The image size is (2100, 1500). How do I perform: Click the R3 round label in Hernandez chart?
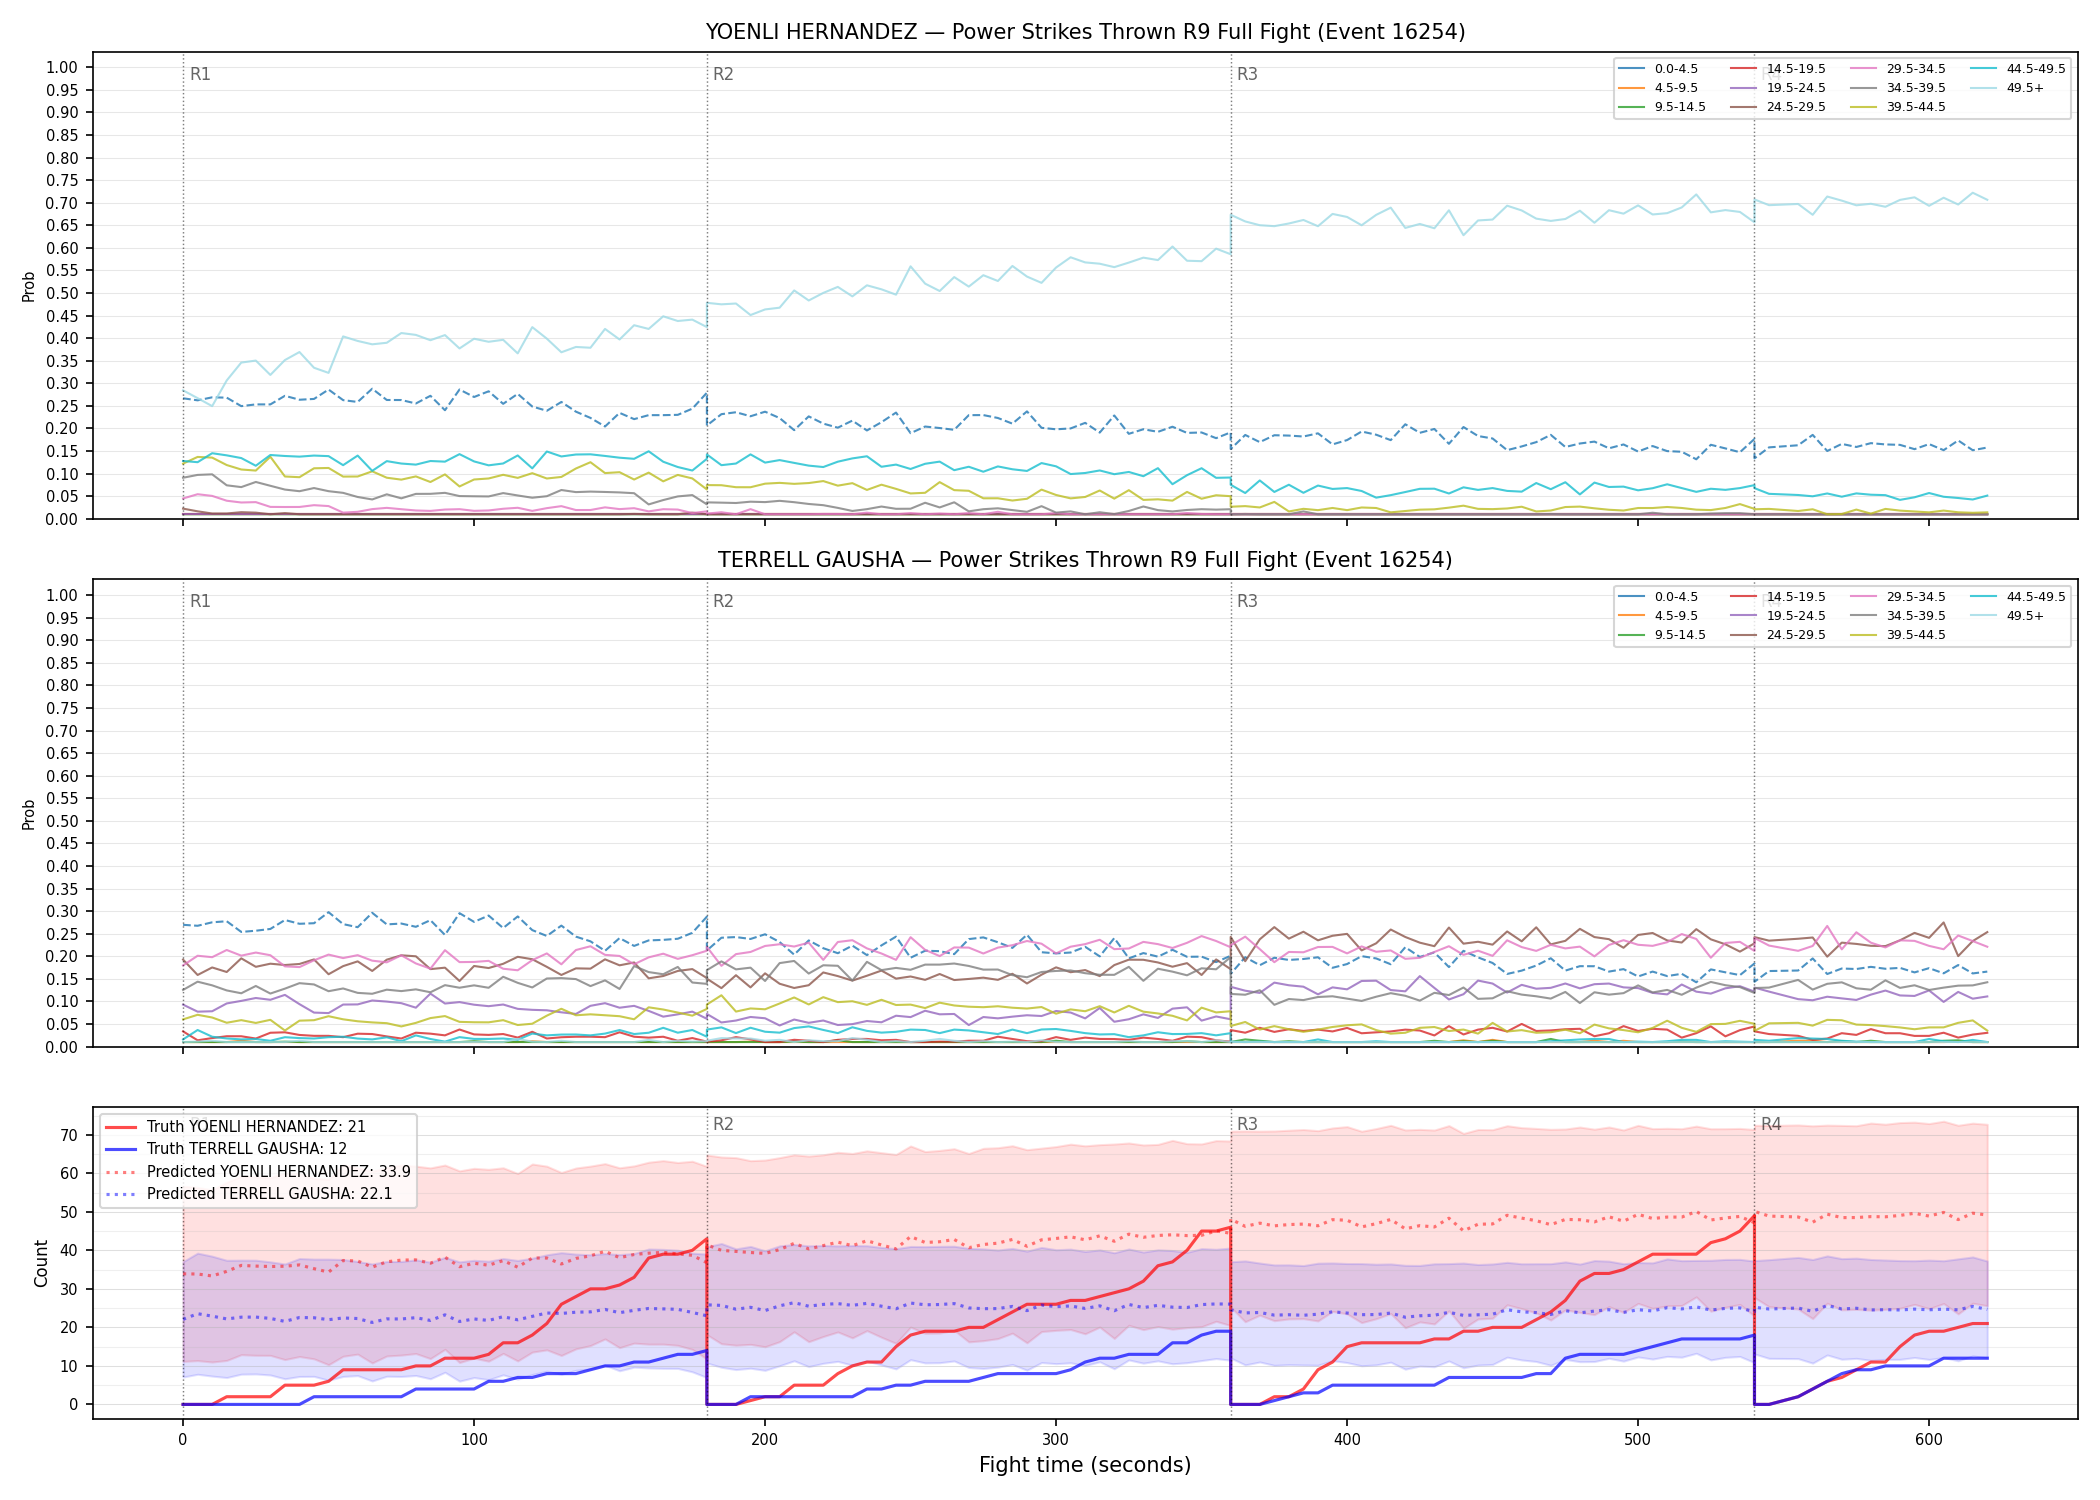(x=1247, y=75)
